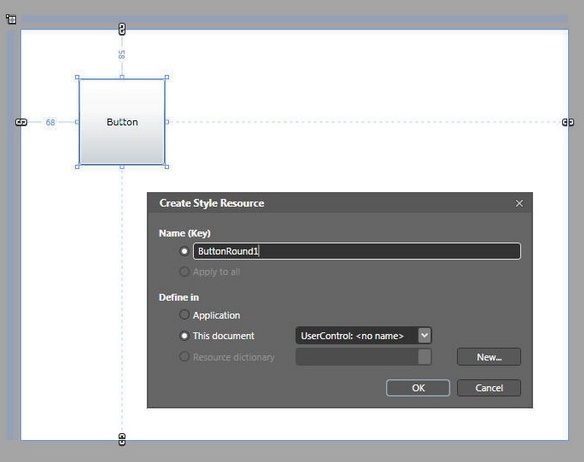This screenshot has width=584, height=462.
Task: Click the artboard corner layout icon
Action: 11,19
